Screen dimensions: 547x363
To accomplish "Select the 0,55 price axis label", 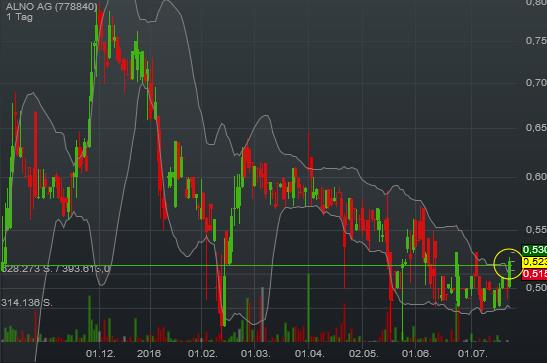I will [536, 230].
